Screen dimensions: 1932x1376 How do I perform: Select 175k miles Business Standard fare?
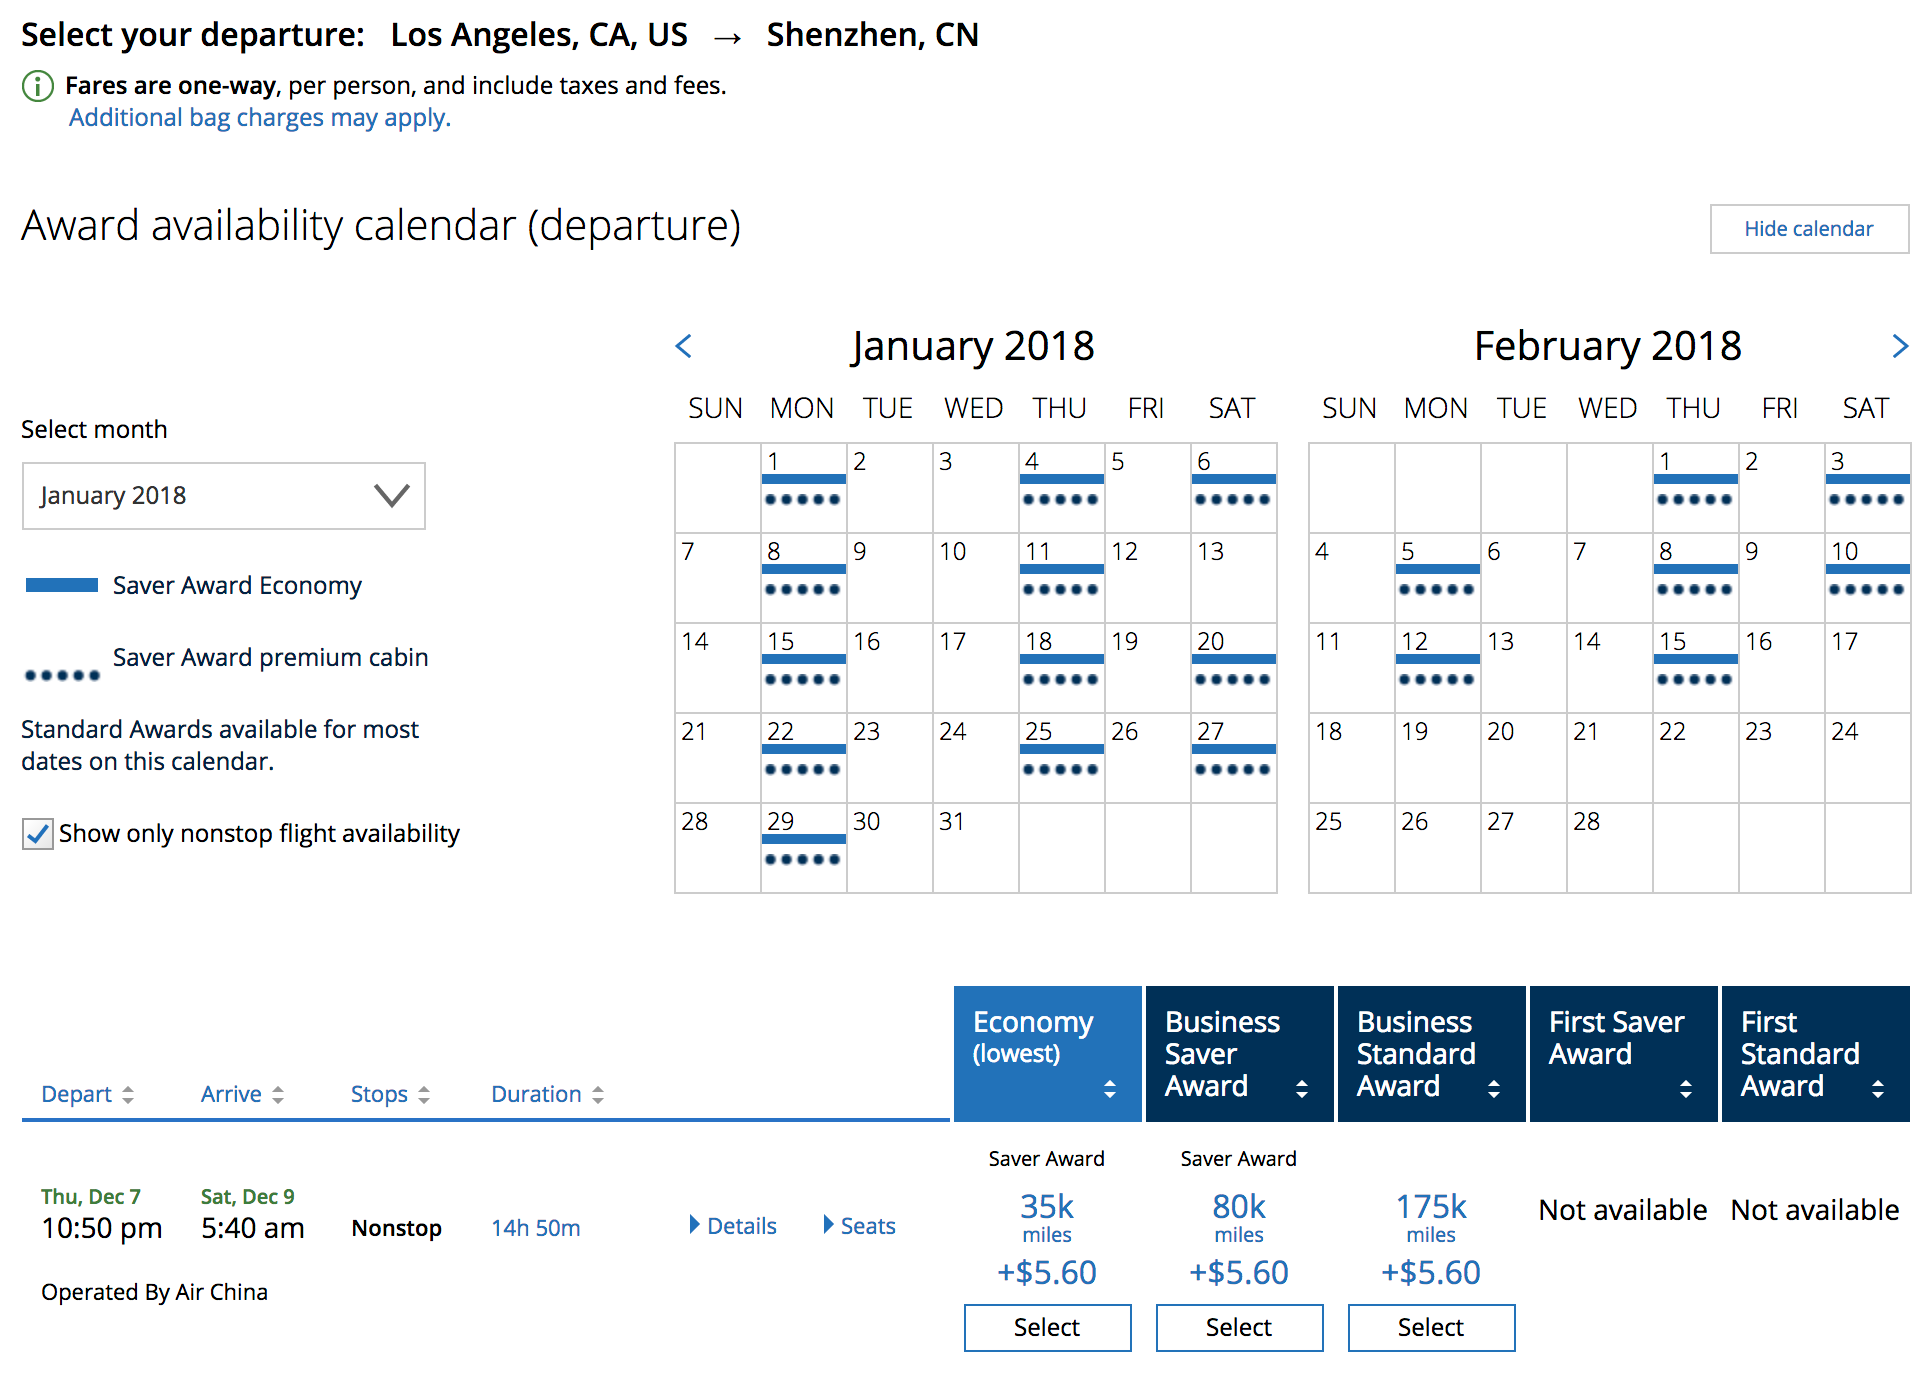pyautogui.click(x=1431, y=1328)
